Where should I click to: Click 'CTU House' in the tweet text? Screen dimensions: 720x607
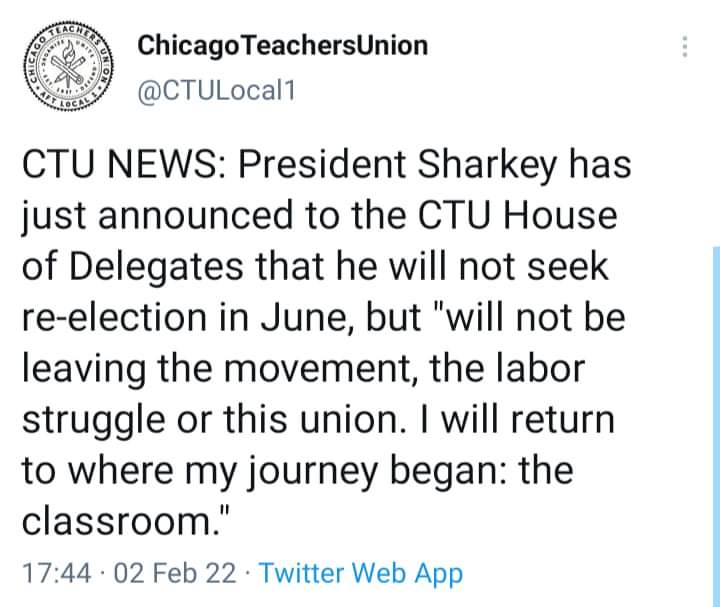pyautogui.click(x=518, y=216)
